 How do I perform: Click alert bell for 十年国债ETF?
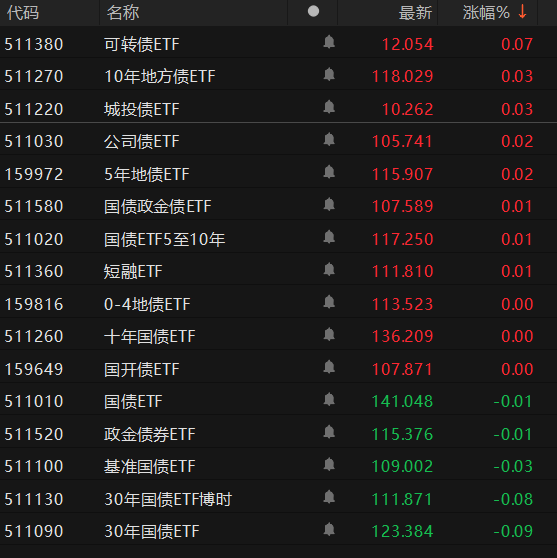tap(329, 335)
